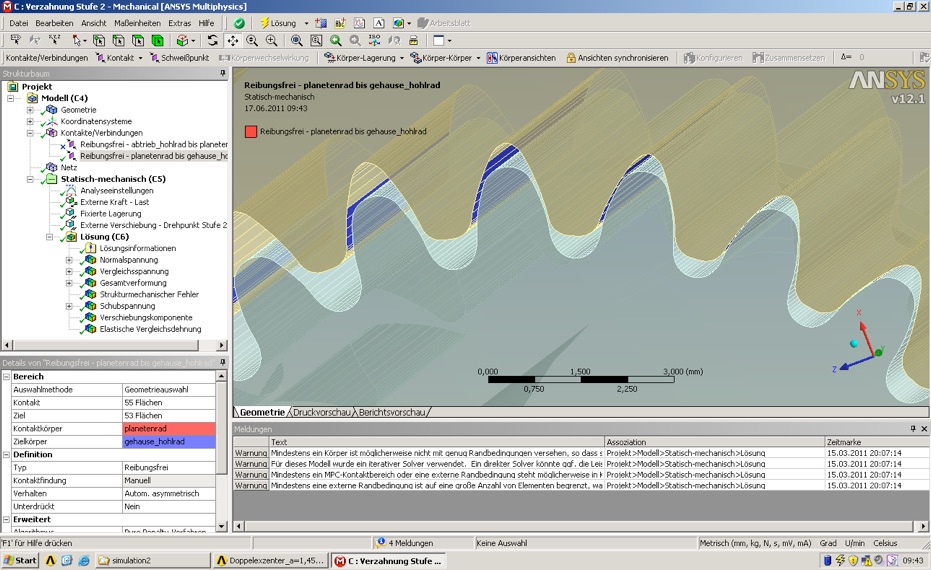
Task: Collapse the Kontakte/Verbindungen node
Action: (x=30, y=133)
